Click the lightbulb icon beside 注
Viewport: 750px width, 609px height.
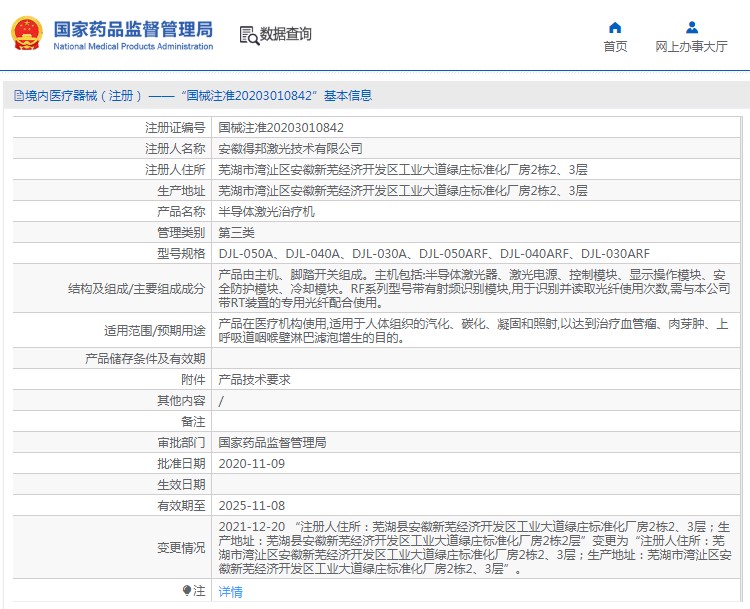click(x=187, y=591)
